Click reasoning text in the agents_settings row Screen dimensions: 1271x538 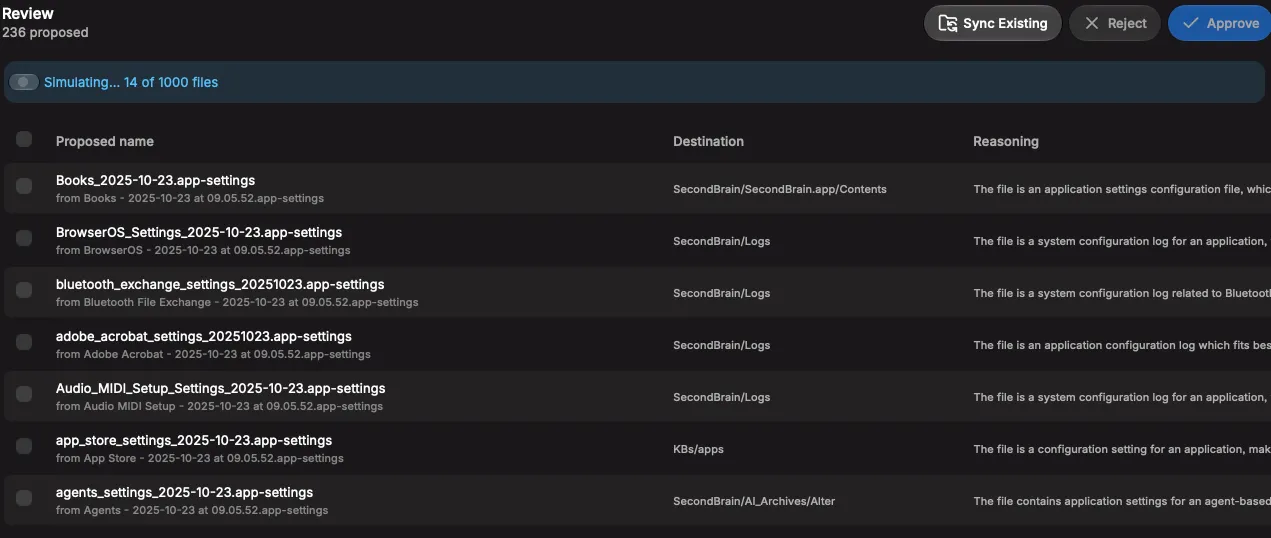point(1121,501)
